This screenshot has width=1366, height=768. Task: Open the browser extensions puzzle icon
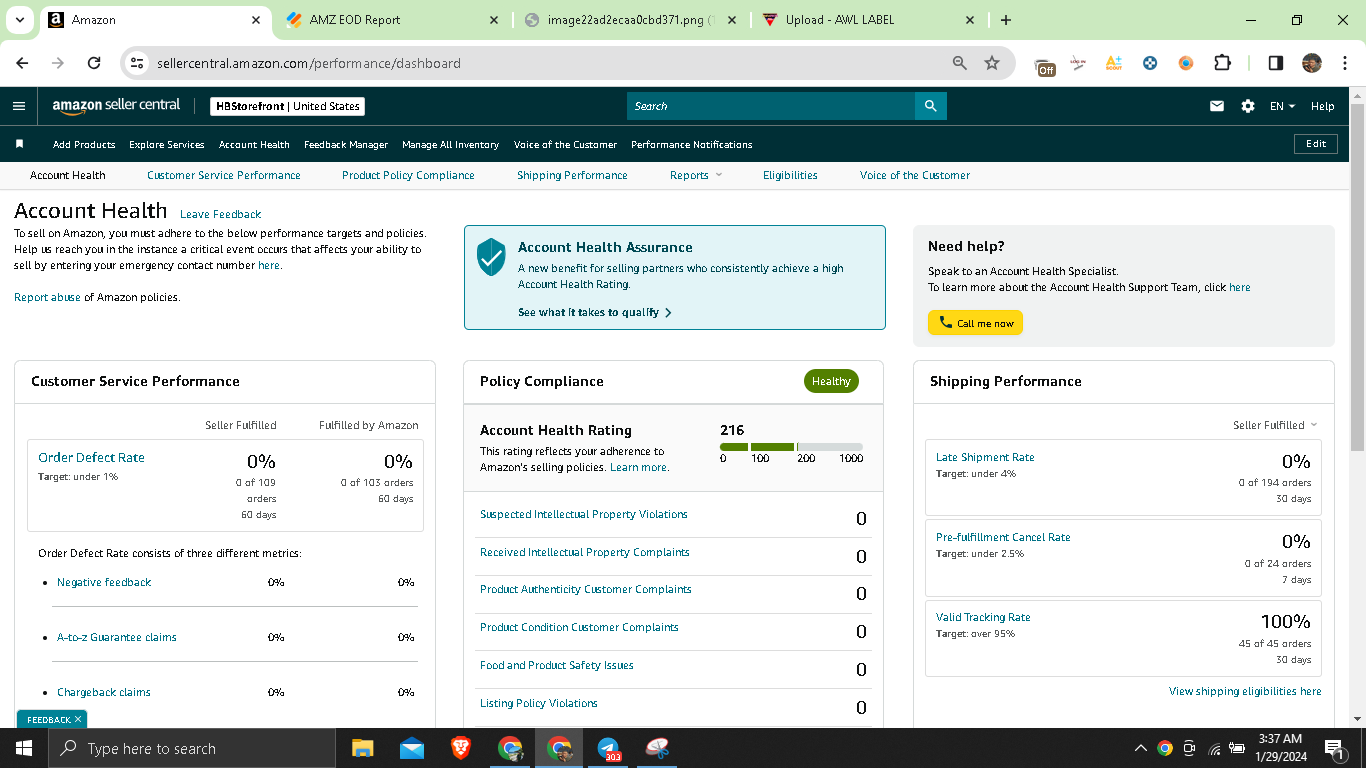[1222, 63]
